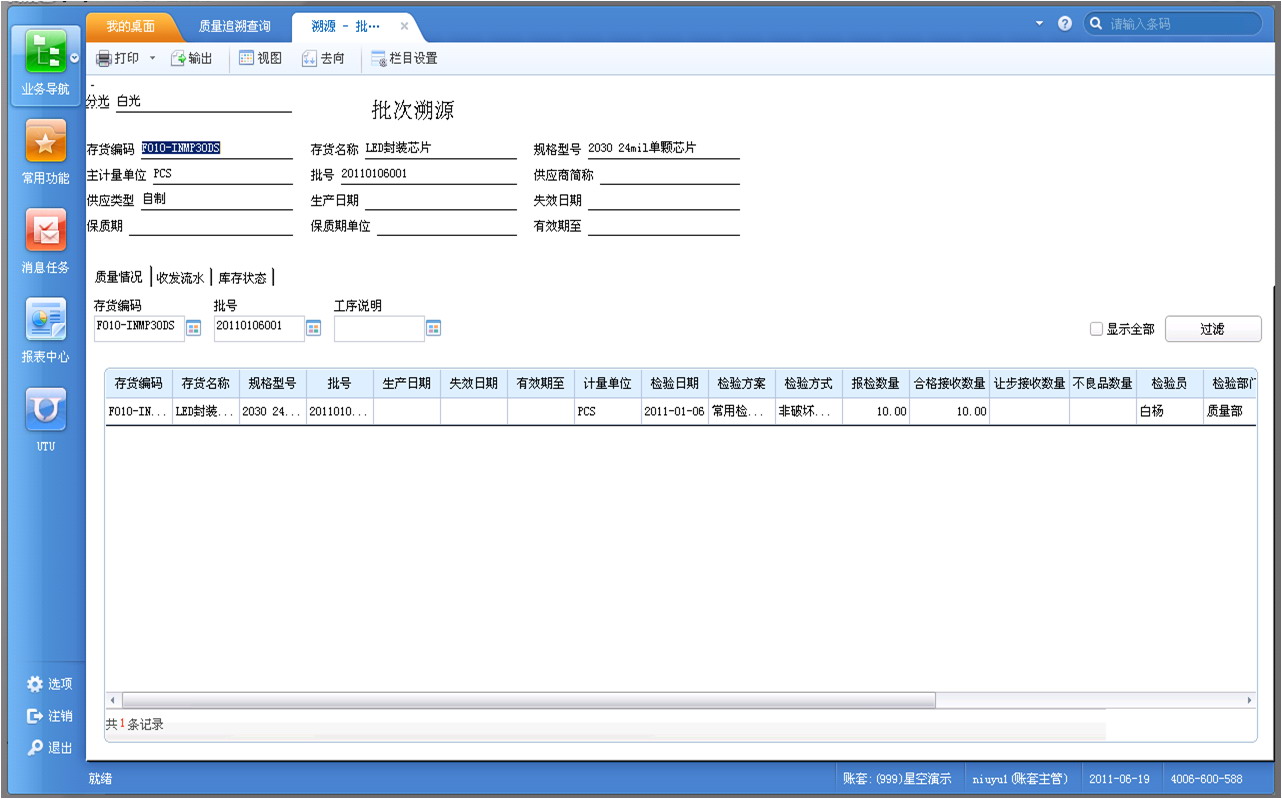
Task: Open 常用功能 star icon in sidebar
Action: pyautogui.click(x=45, y=142)
